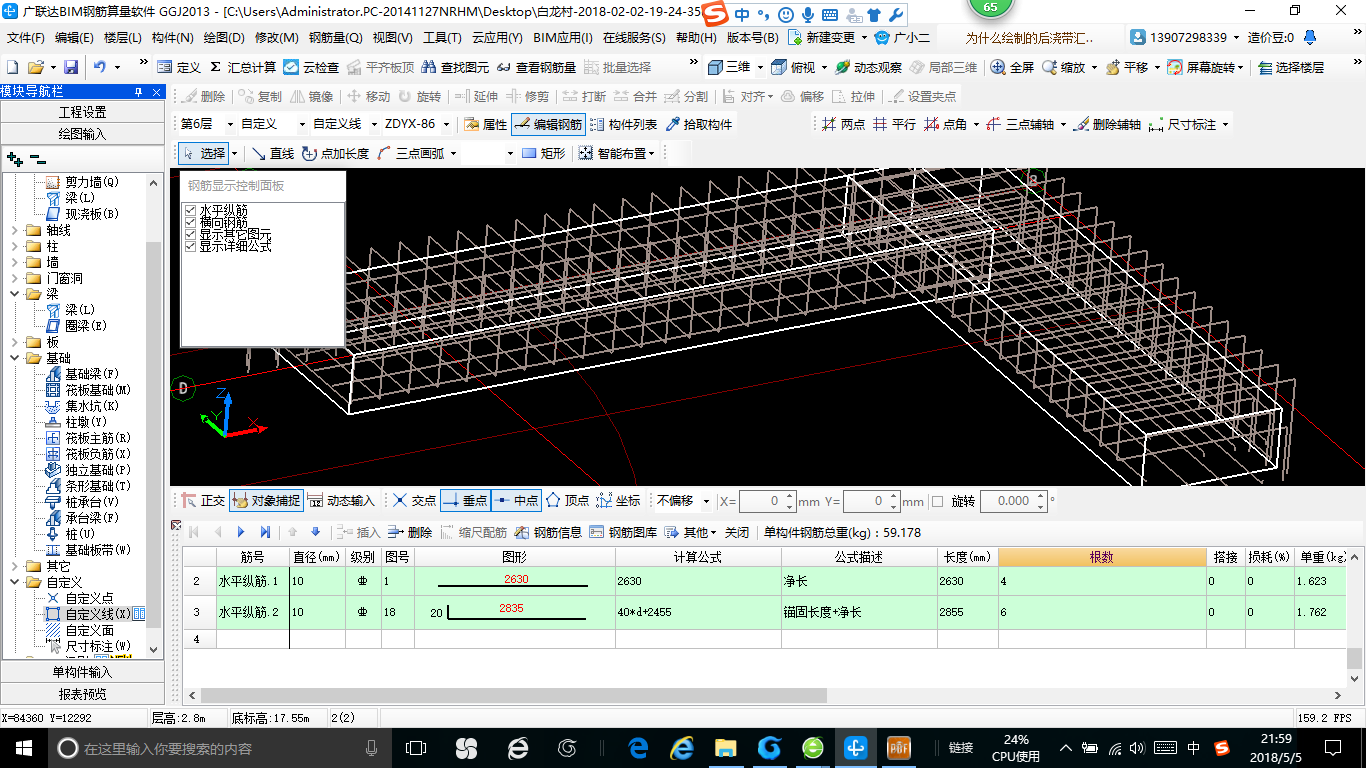Click the Undo arrow icon
Viewport: 1366px width, 768px height.
[x=100, y=67]
